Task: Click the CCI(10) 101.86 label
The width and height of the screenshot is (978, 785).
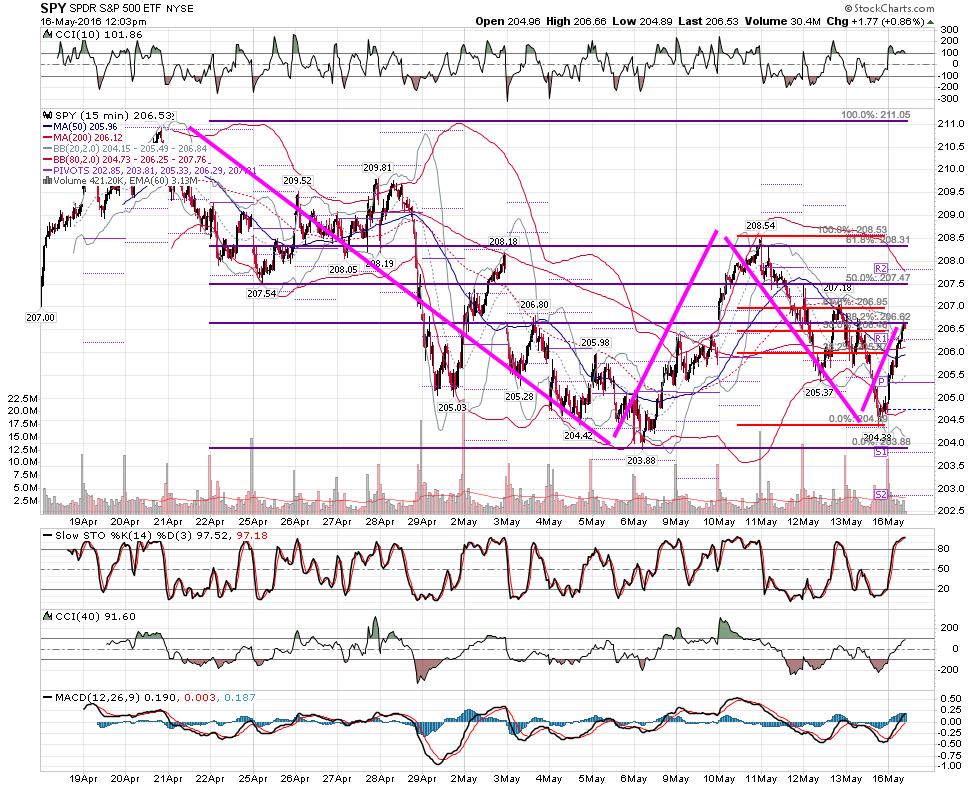Action: (x=99, y=35)
